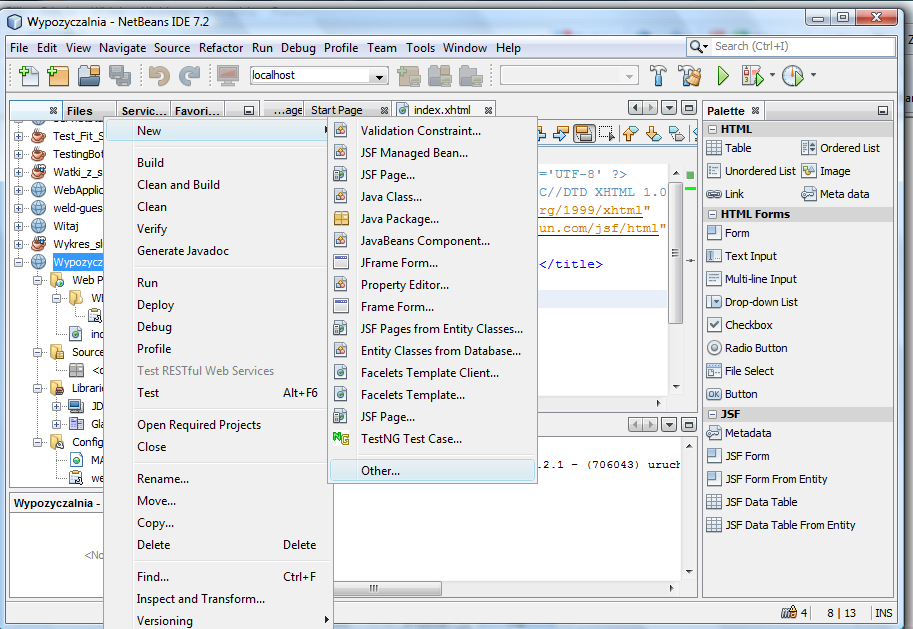Open the Profile Project dropdown arrow
Screen dimensions: 913x629
[813, 75]
